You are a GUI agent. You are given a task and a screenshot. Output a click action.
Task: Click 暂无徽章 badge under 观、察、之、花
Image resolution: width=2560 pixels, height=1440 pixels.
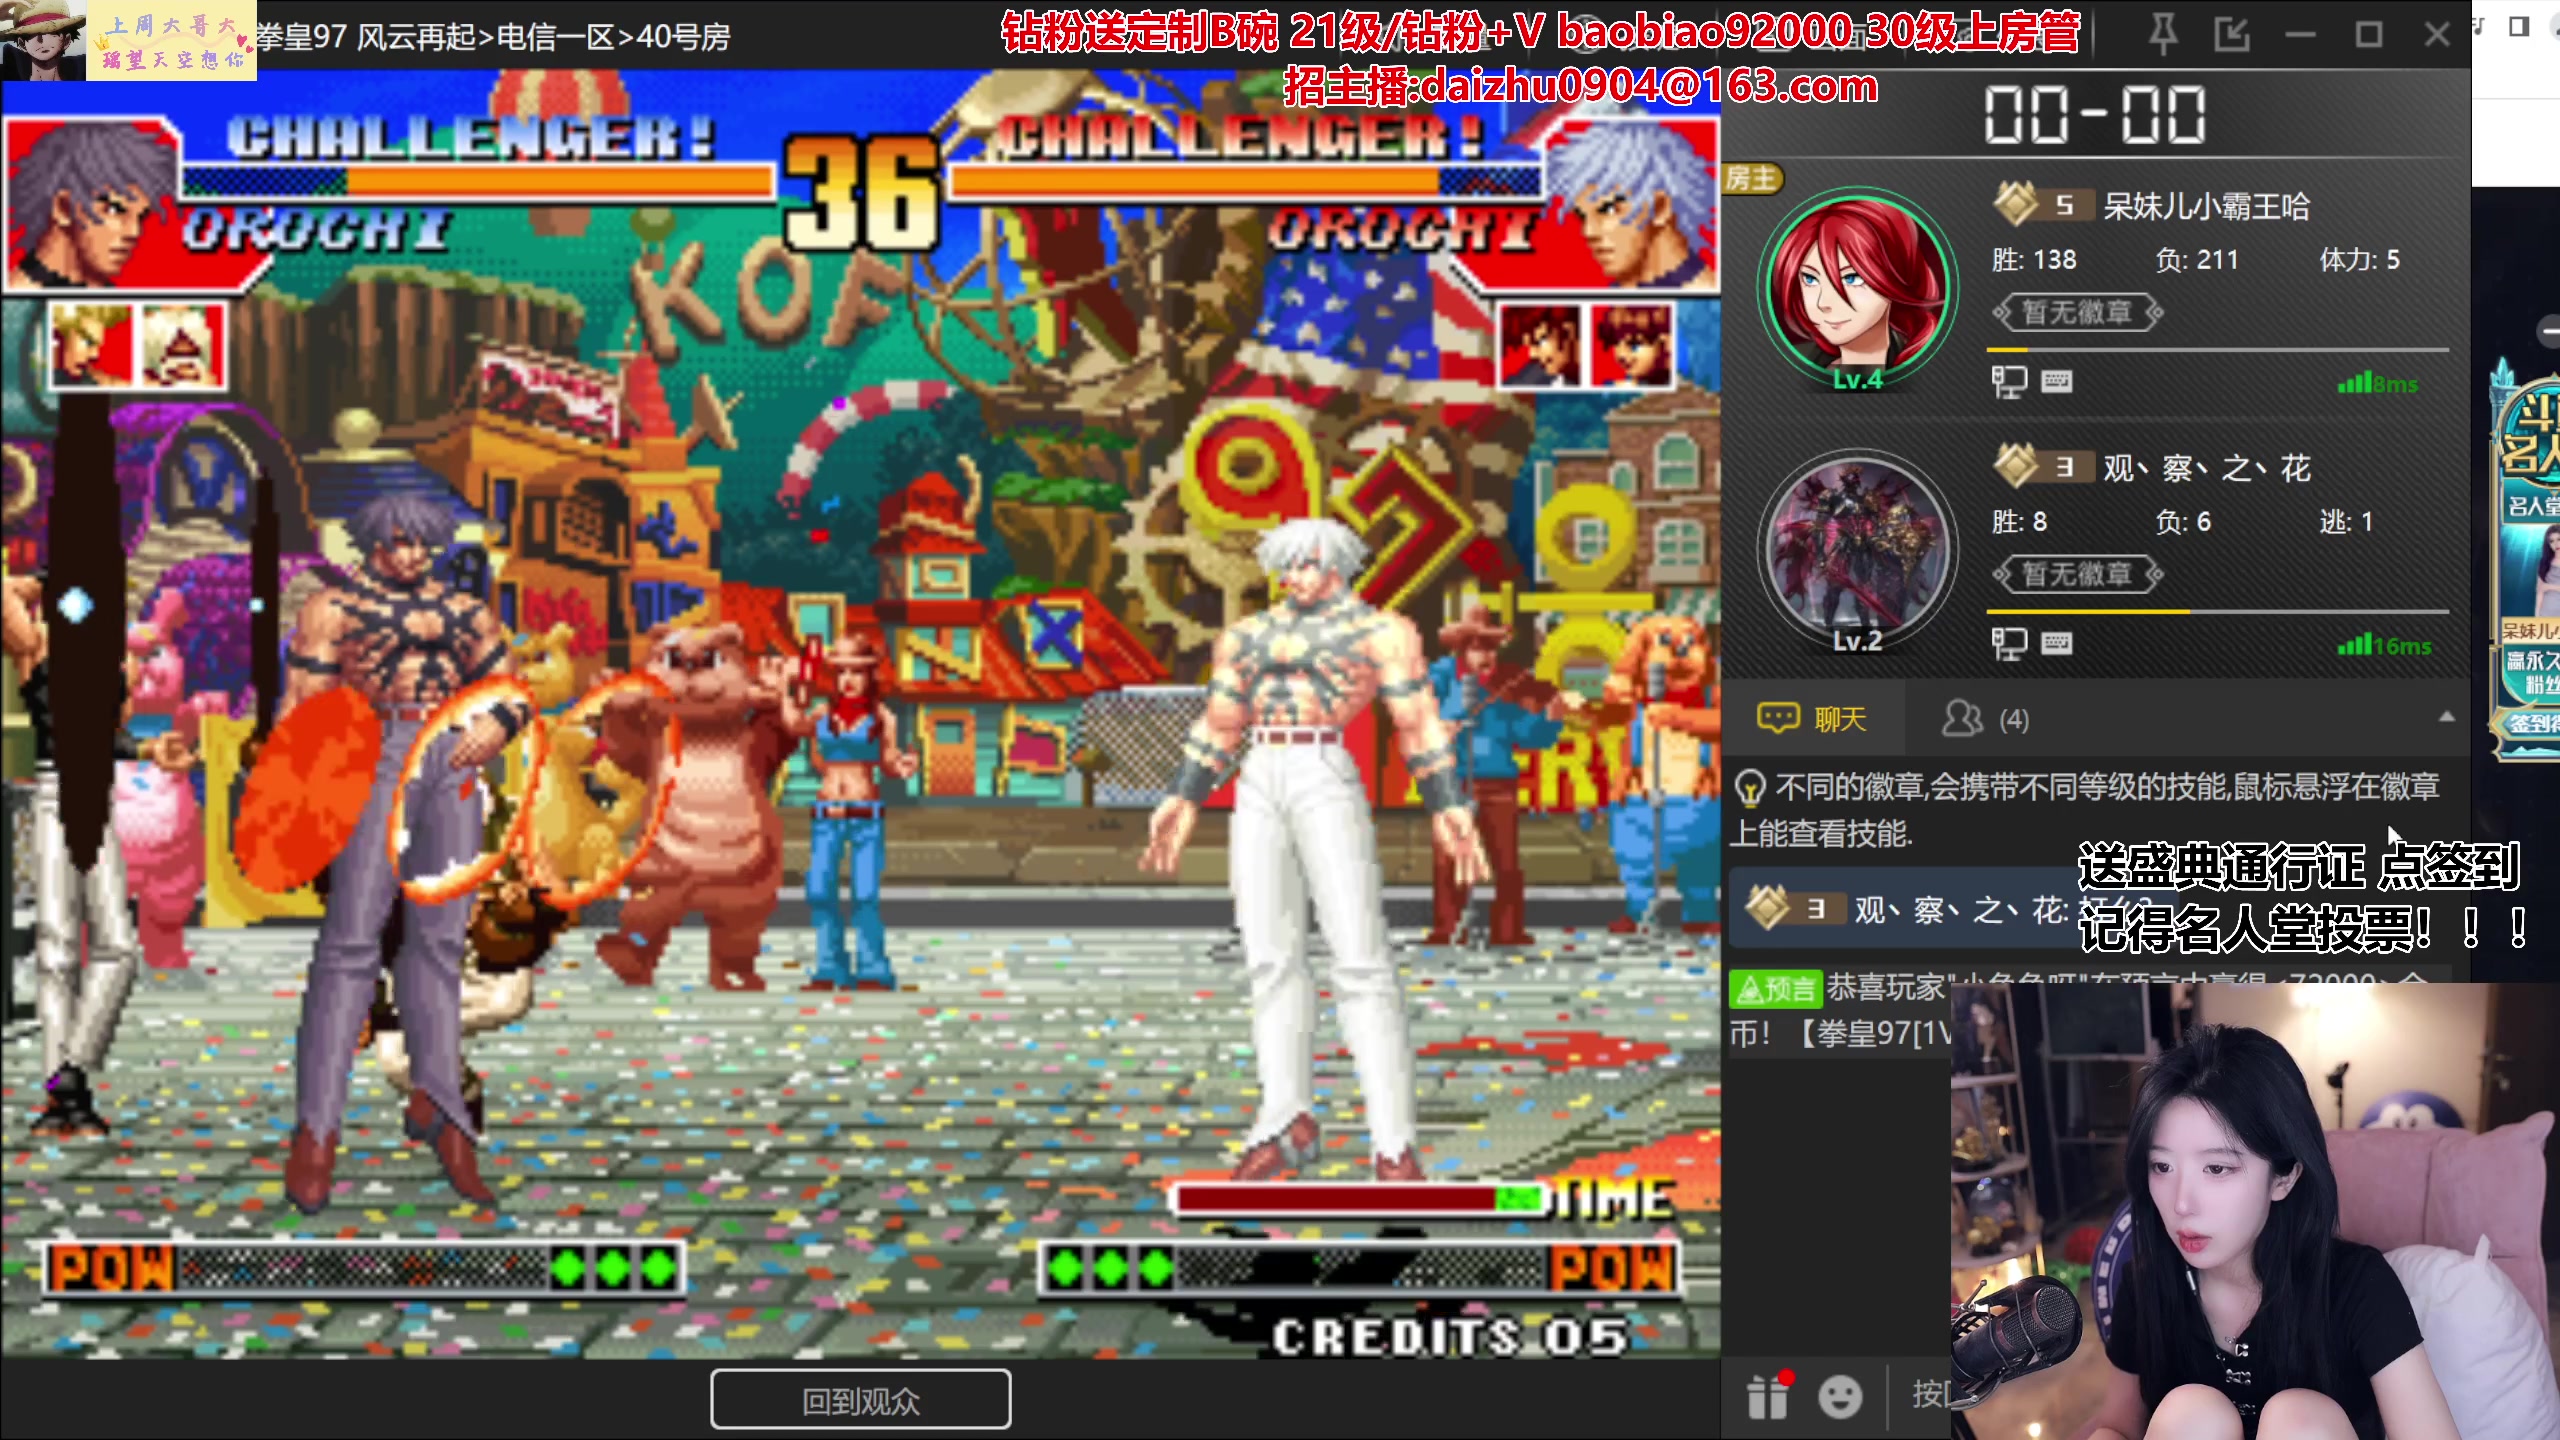point(2077,575)
